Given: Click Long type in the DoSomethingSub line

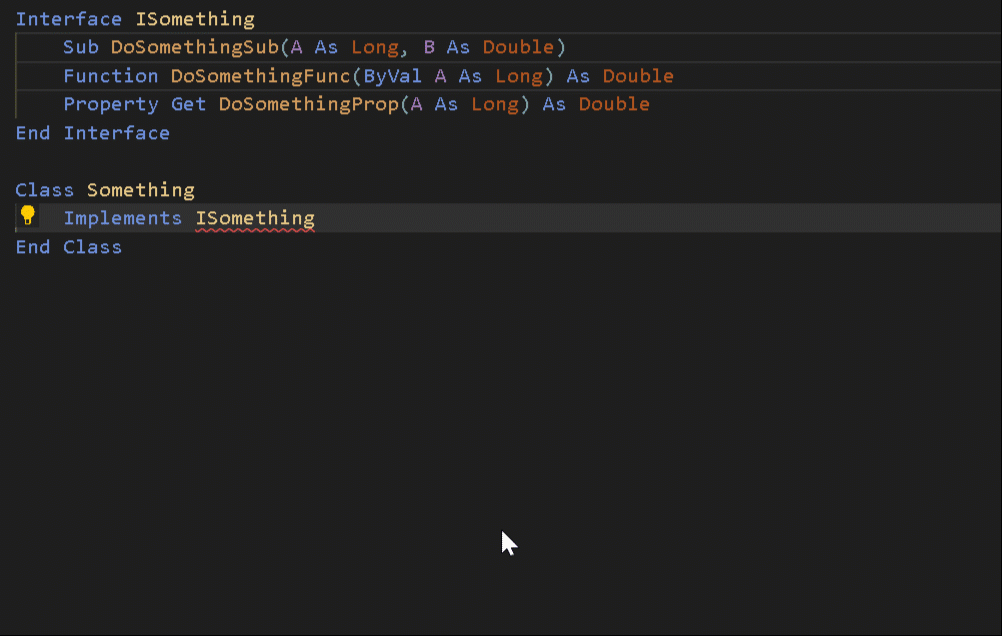Looking at the screenshot, I should (x=374, y=47).
